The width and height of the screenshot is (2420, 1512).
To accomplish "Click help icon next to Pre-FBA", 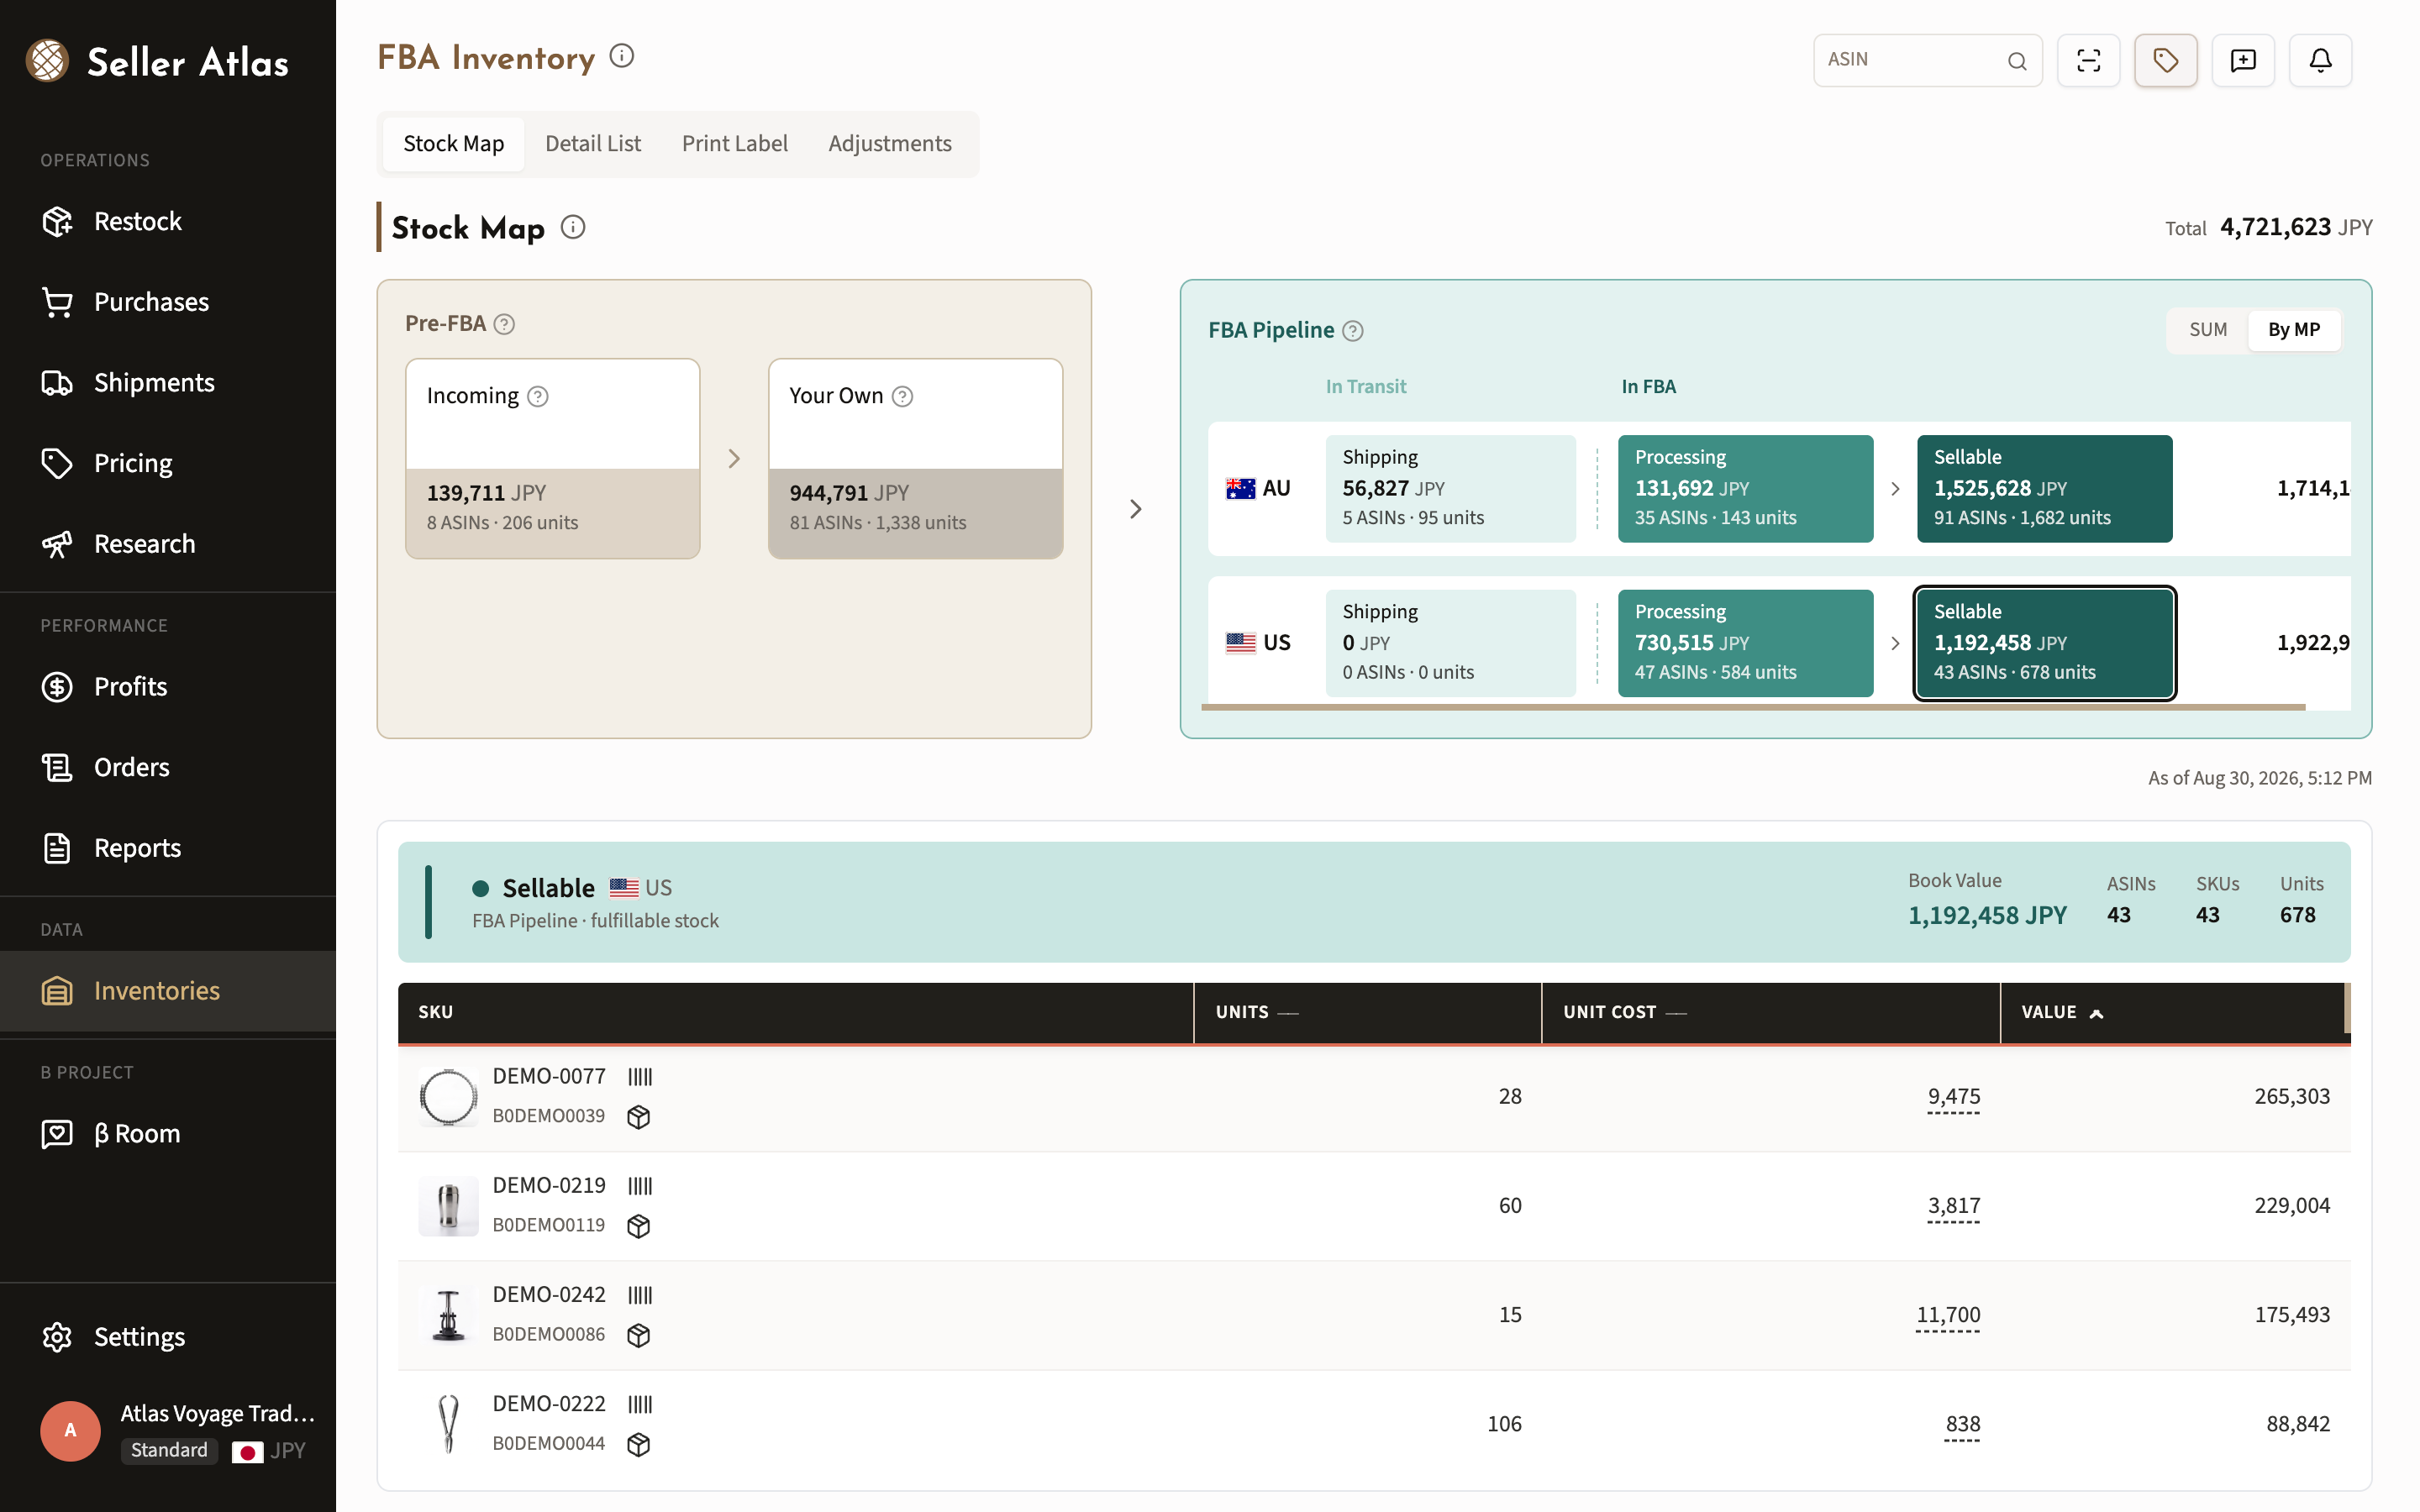I will point(505,324).
